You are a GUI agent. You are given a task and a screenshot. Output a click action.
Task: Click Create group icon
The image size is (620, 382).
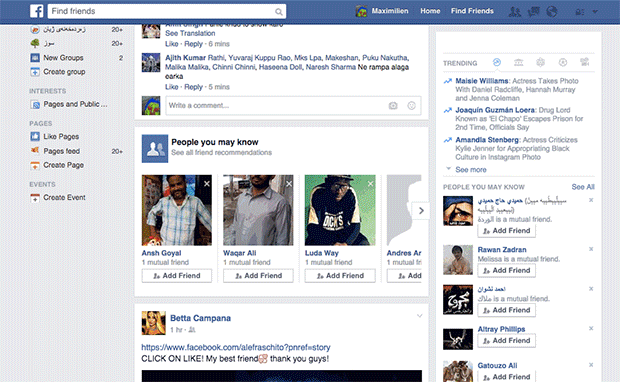point(35,72)
